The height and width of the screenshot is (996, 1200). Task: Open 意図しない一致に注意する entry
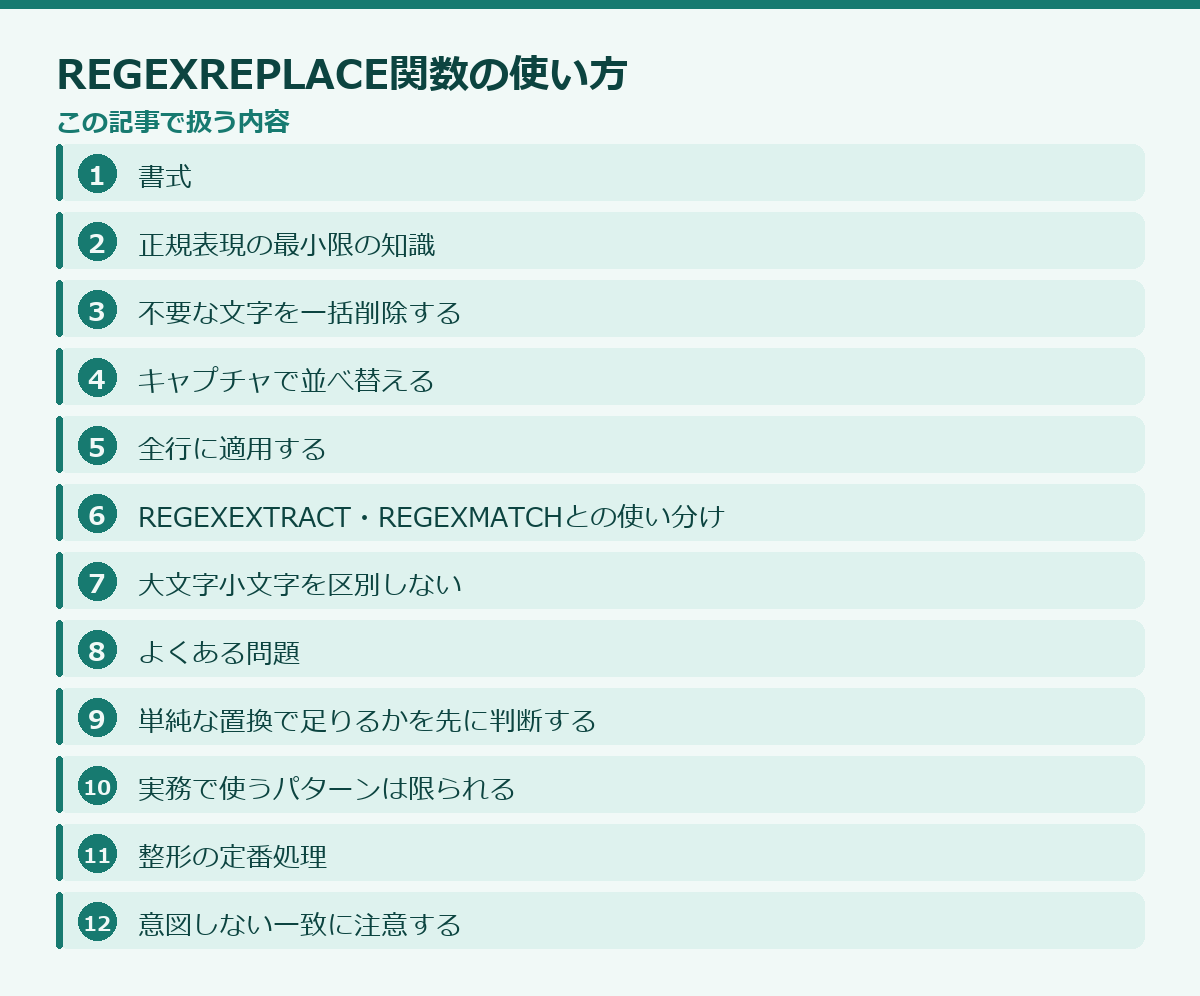(600, 921)
